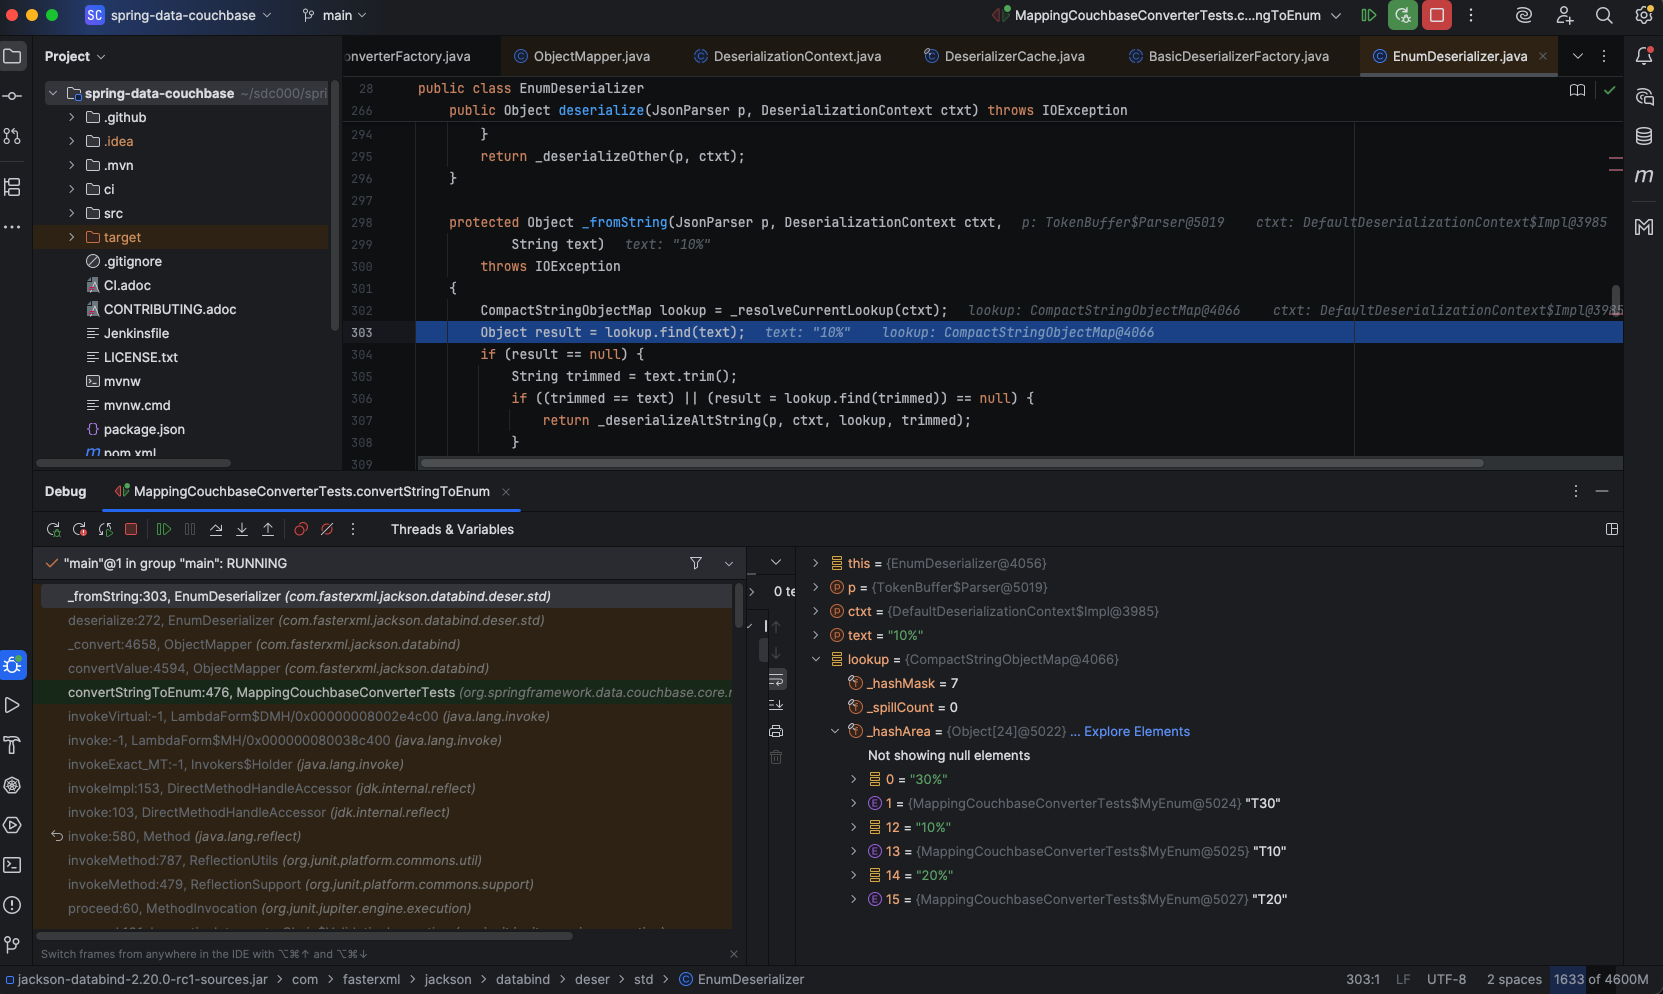Open the main branch dropdown
The height and width of the screenshot is (994, 1663).
[335, 15]
